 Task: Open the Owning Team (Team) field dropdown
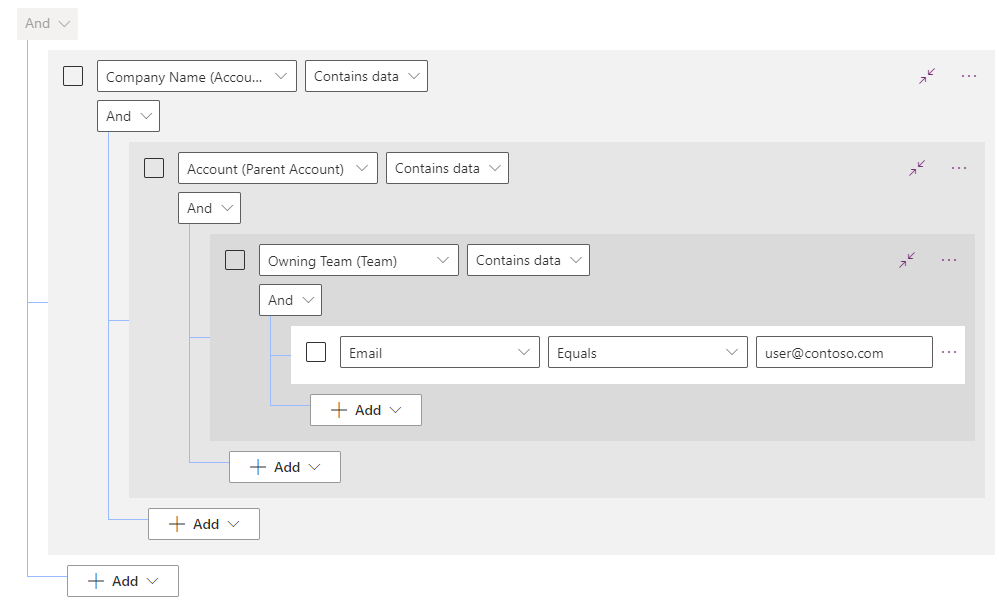[358, 259]
